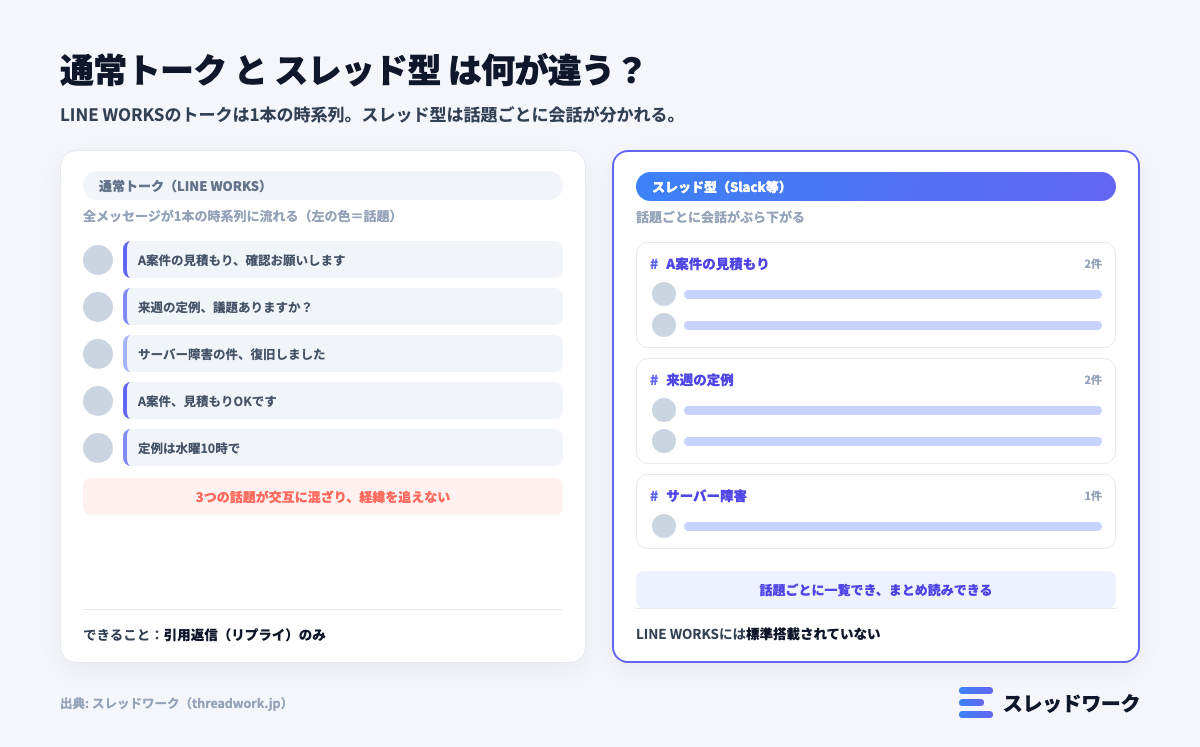Click footer LINE WORKSには標準搭載されていない
1200x747 pixels.
click(758, 634)
